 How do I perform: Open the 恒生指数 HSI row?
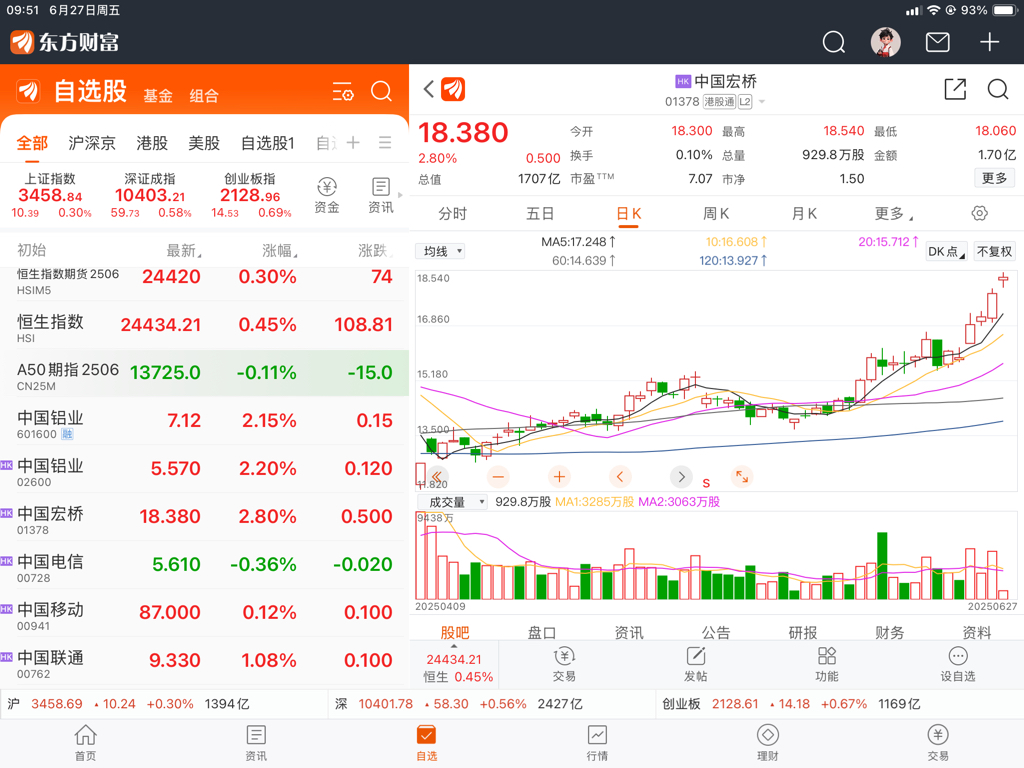204,325
